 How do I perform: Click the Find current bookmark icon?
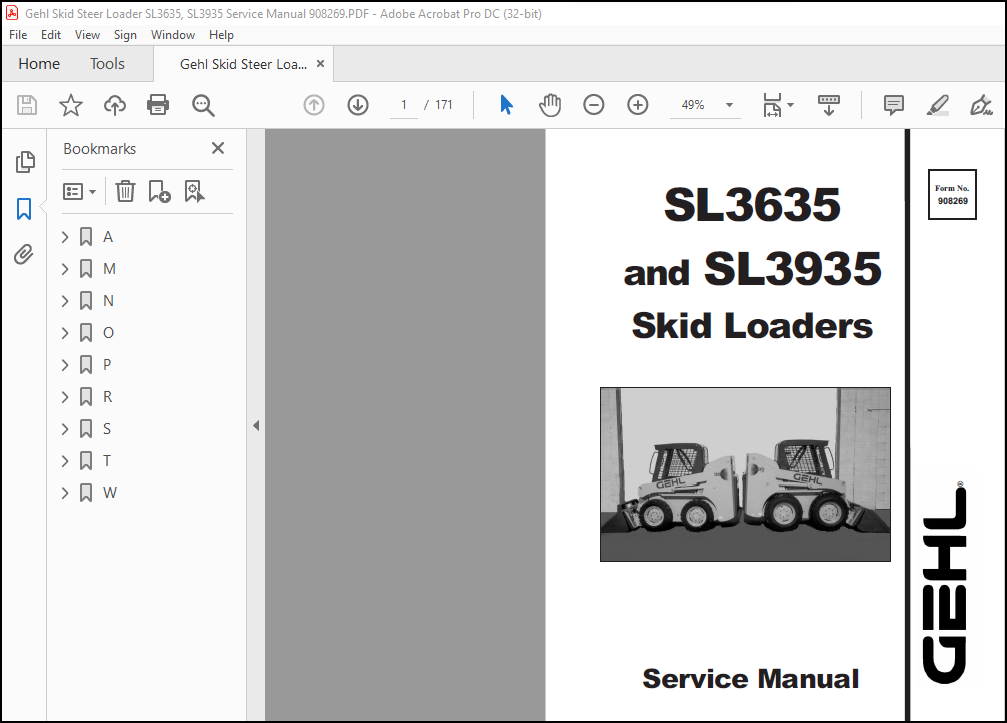[x=194, y=191]
